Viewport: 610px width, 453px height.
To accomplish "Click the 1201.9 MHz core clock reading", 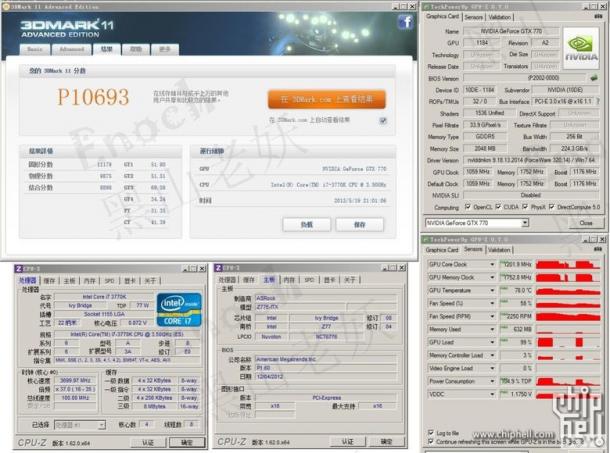I will pos(516,264).
